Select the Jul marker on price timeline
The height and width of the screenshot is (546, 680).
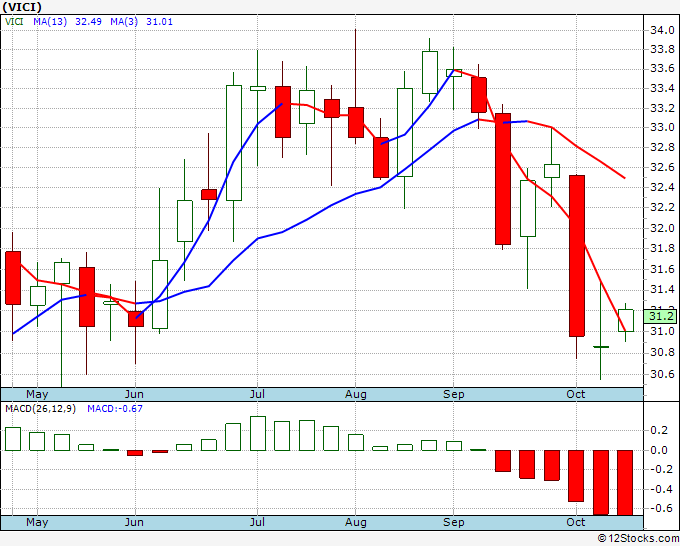point(257,394)
